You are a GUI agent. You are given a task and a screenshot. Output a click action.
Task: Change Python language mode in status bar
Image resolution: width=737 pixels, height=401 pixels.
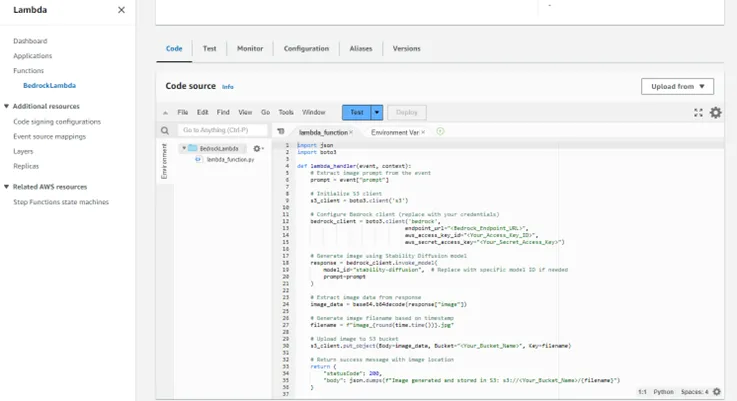click(x=663, y=392)
